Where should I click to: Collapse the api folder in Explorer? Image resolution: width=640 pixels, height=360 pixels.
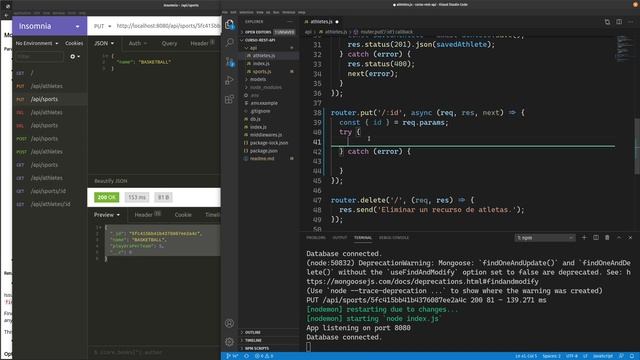tap(268, 48)
